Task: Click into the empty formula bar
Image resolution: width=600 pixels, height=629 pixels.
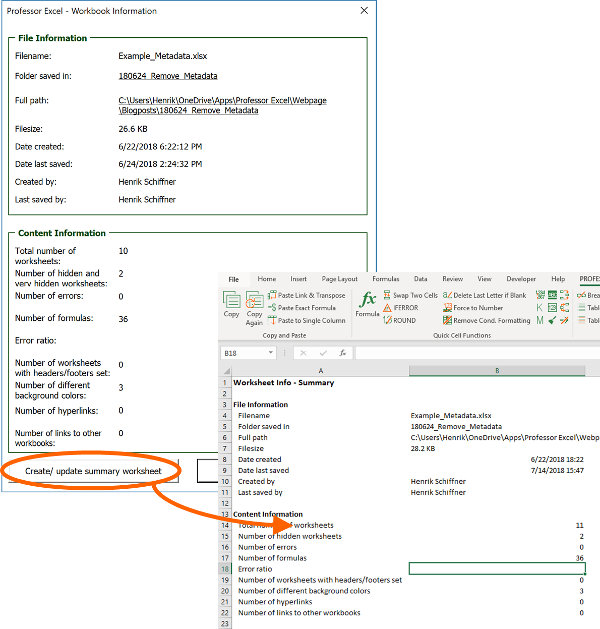Action: click(x=477, y=353)
